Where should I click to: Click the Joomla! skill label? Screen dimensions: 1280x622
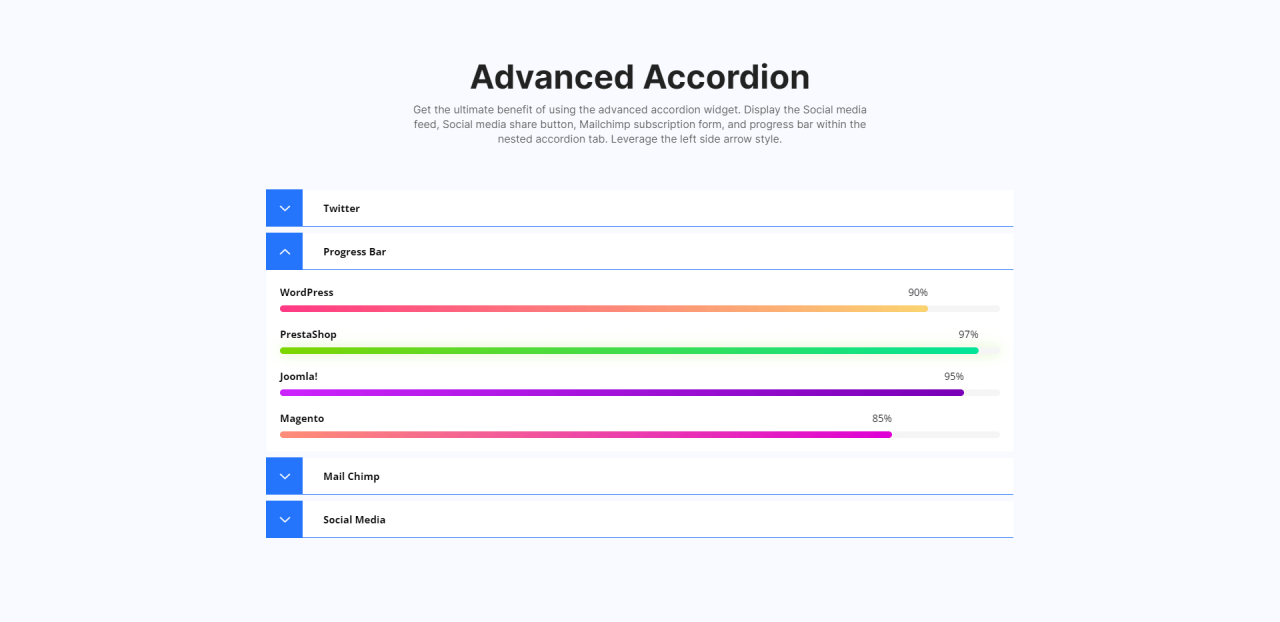pos(298,377)
